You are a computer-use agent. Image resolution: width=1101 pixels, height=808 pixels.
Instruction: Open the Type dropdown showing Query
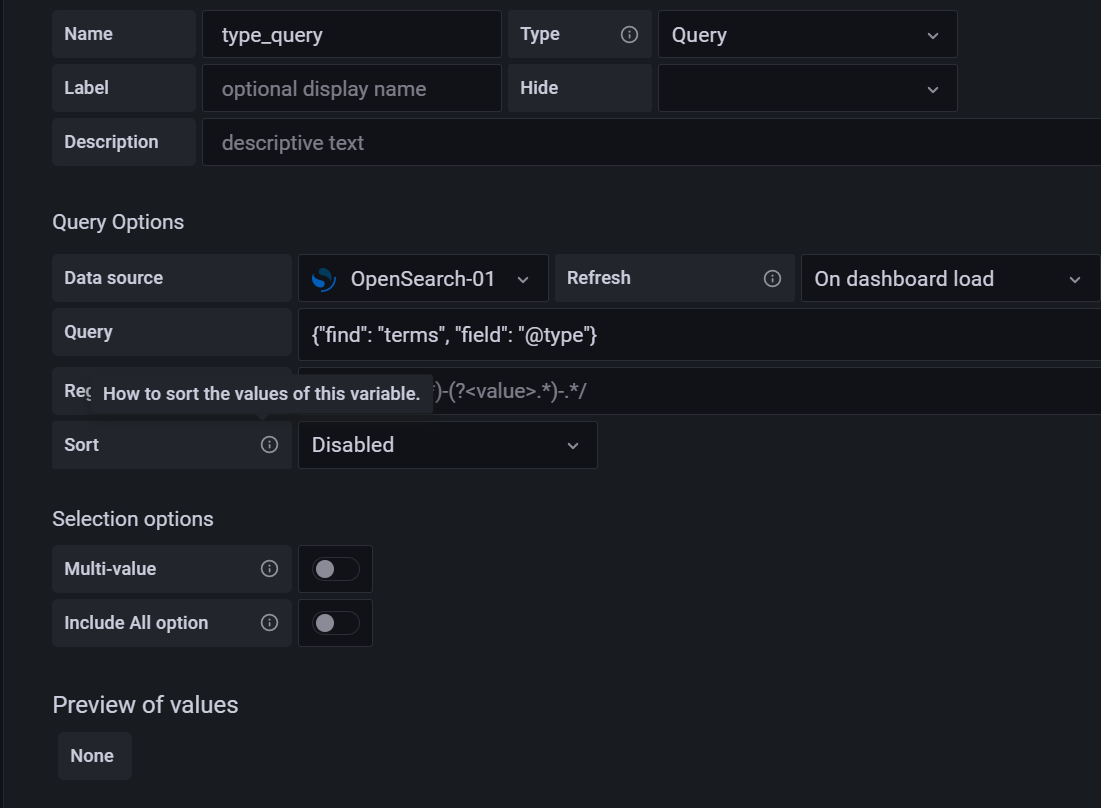pyautogui.click(x=806, y=33)
